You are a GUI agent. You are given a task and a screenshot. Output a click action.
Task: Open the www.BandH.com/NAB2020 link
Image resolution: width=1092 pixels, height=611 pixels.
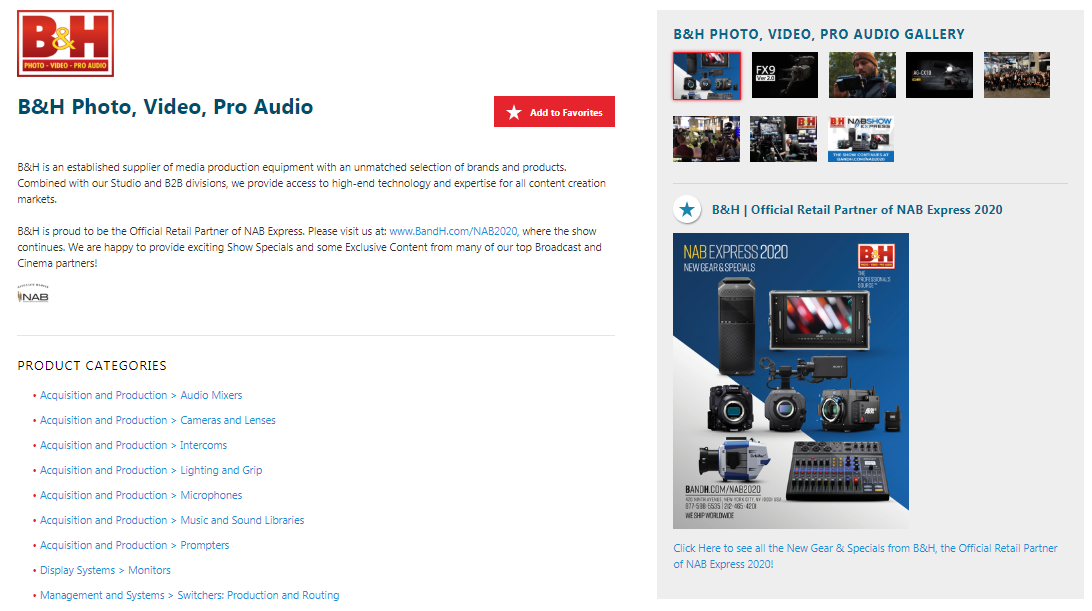(x=453, y=231)
